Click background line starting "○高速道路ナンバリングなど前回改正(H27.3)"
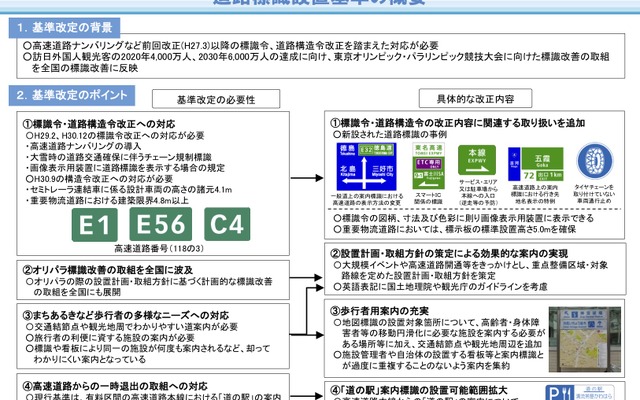Screen dimensions: 640x400 pyautogui.click(x=231, y=46)
